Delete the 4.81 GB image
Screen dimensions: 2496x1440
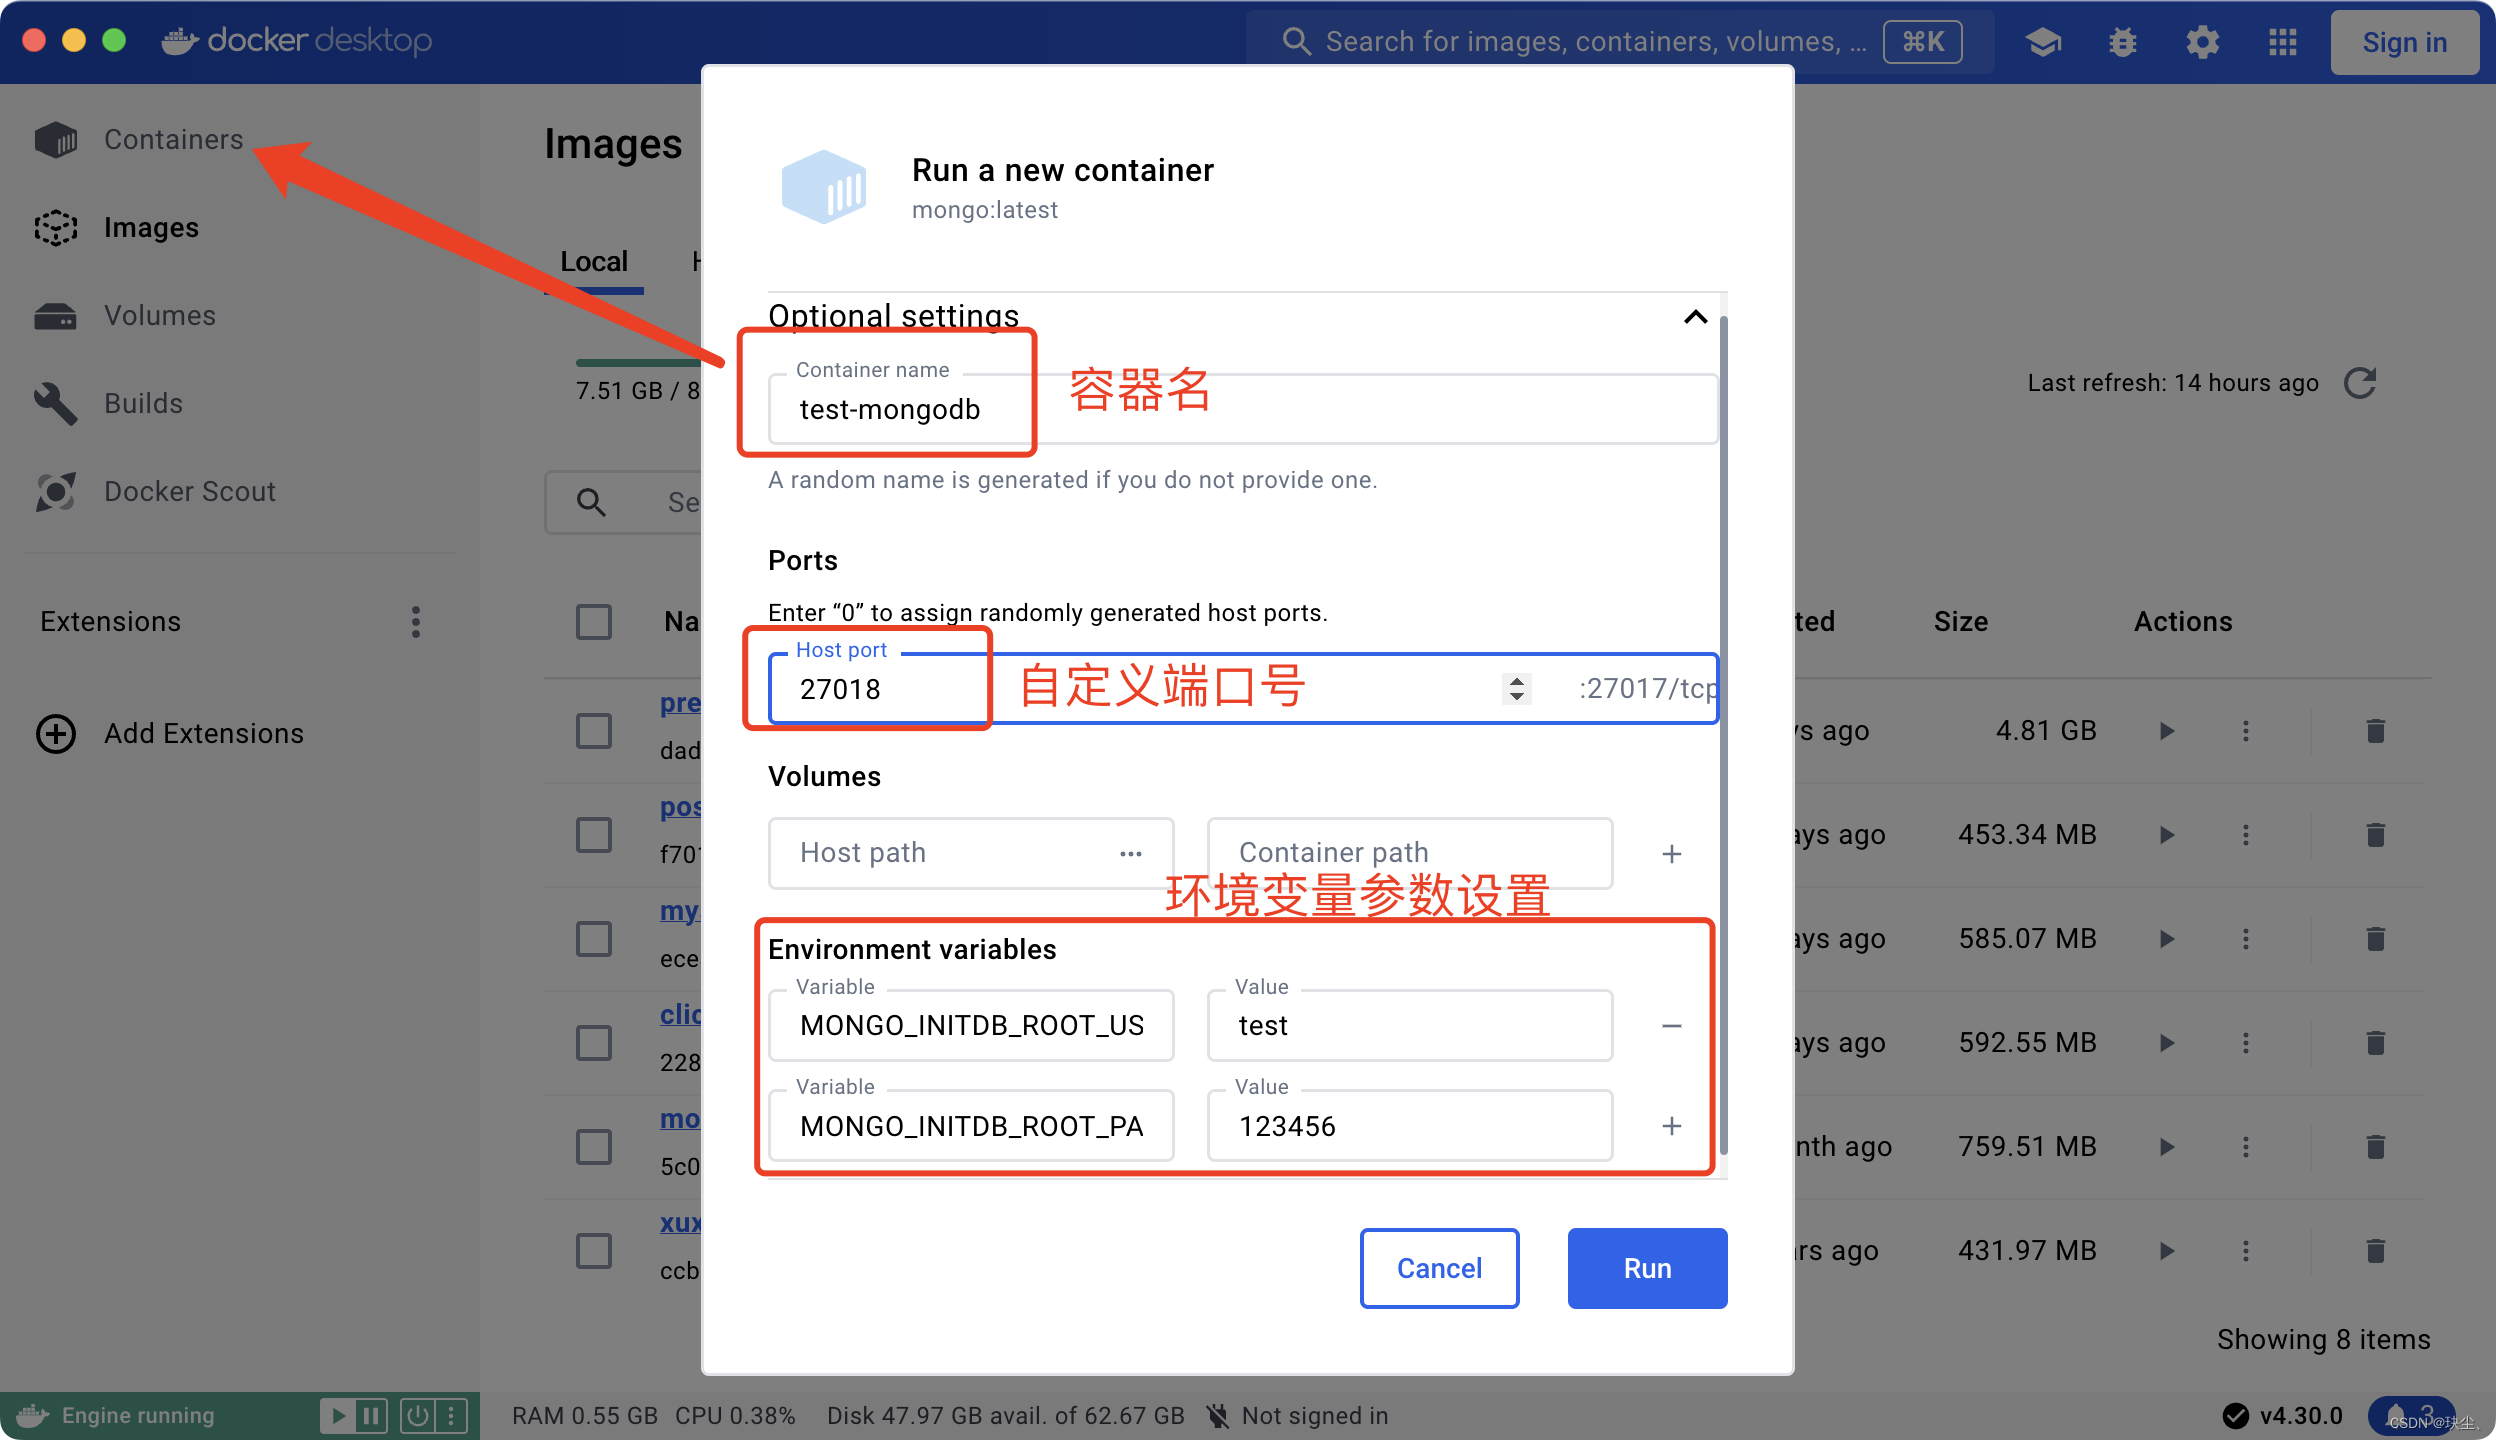[x=2376, y=731]
